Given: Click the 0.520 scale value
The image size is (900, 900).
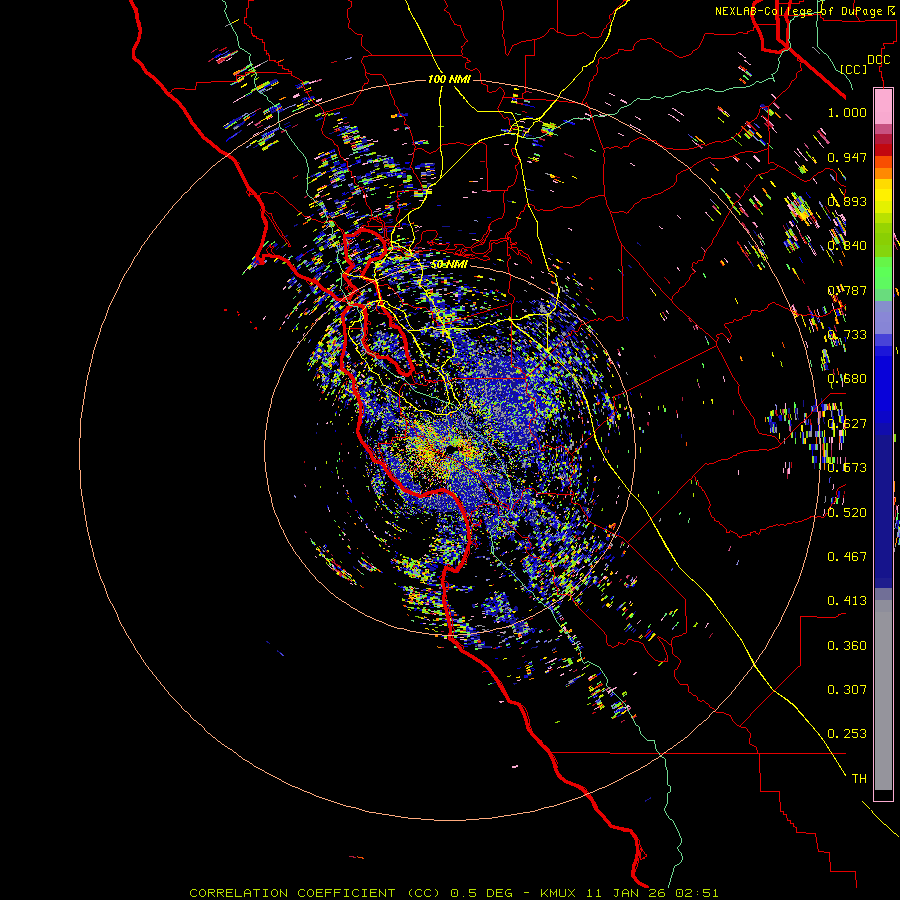Looking at the screenshot, I should pyautogui.click(x=847, y=513).
